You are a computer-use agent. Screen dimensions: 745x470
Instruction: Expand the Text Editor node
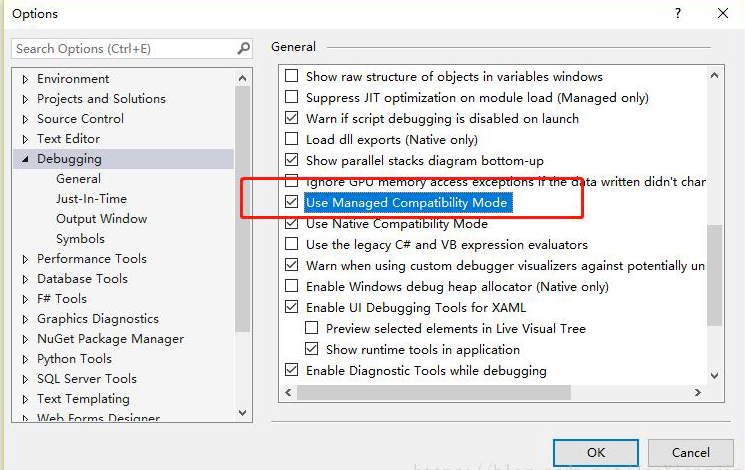point(25,139)
